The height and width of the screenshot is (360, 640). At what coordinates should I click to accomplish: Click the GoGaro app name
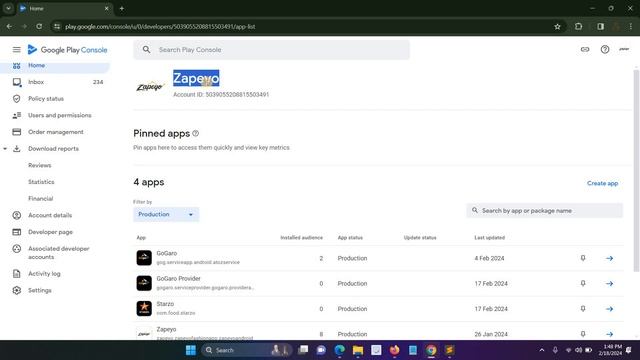167,253
